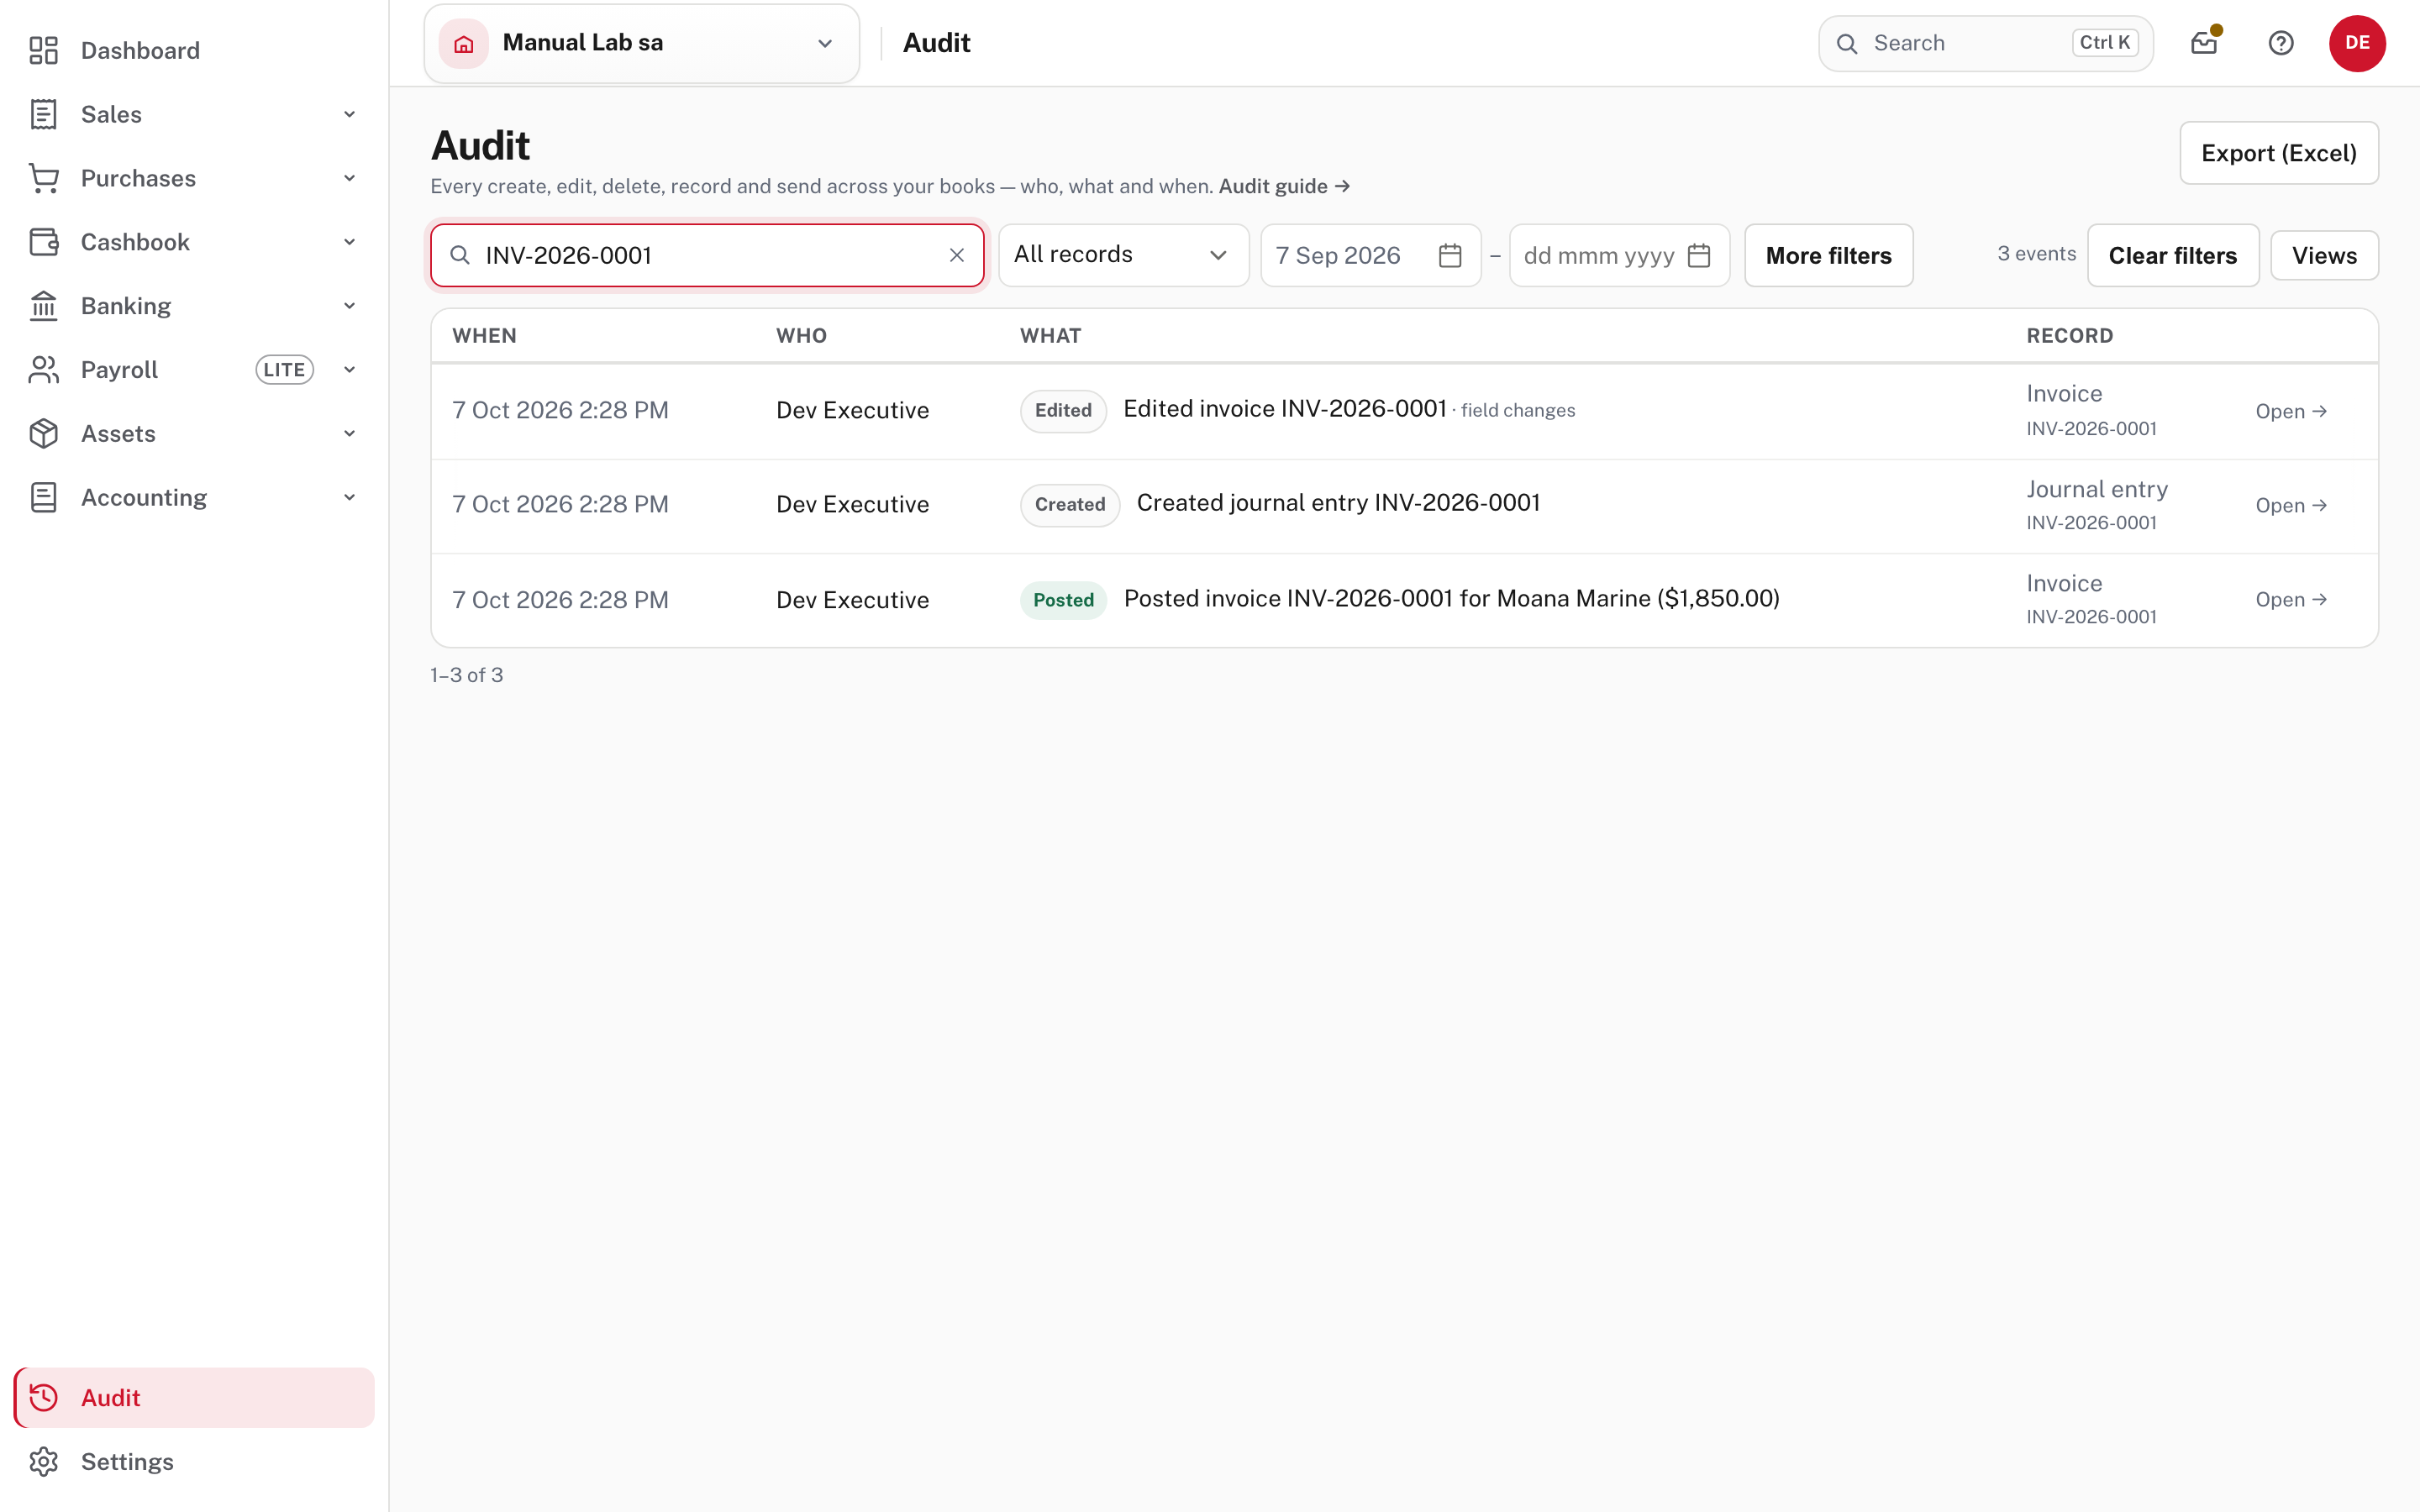The width and height of the screenshot is (2420, 1512).
Task: Open the help question mark icon
Action: coord(2281,43)
